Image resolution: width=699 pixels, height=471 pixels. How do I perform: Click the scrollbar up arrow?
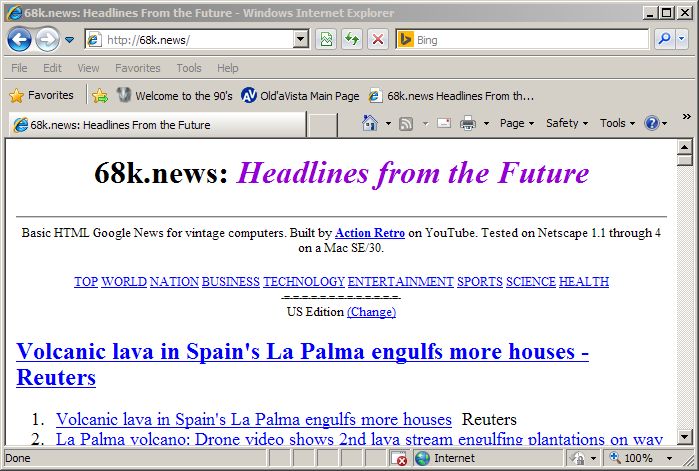click(x=685, y=147)
